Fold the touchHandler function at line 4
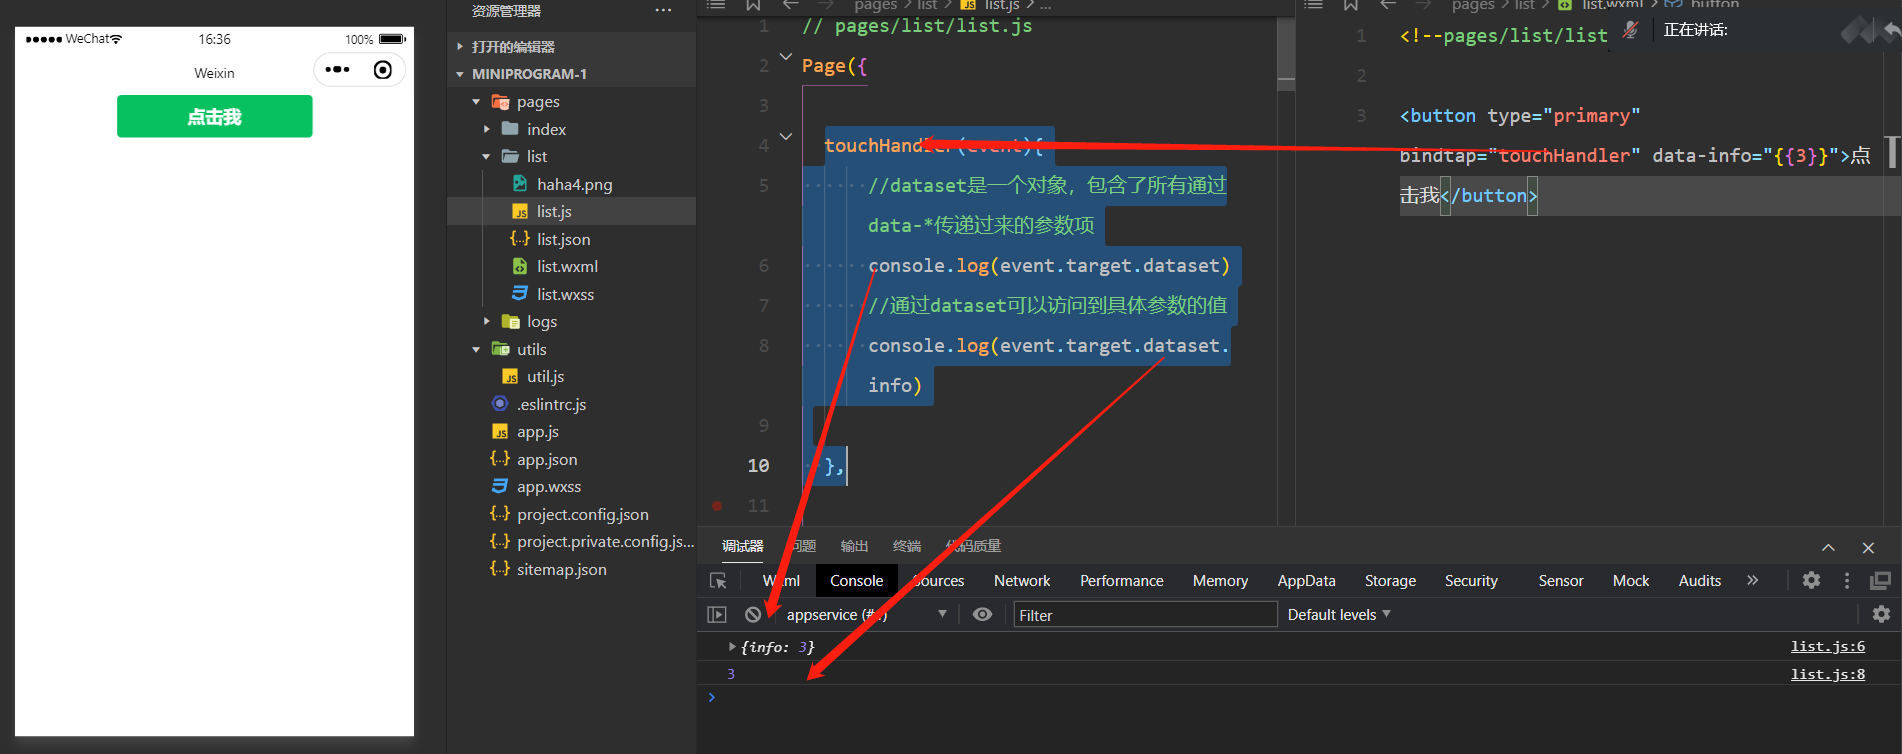Image resolution: width=1902 pixels, height=754 pixels. pos(786,137)
